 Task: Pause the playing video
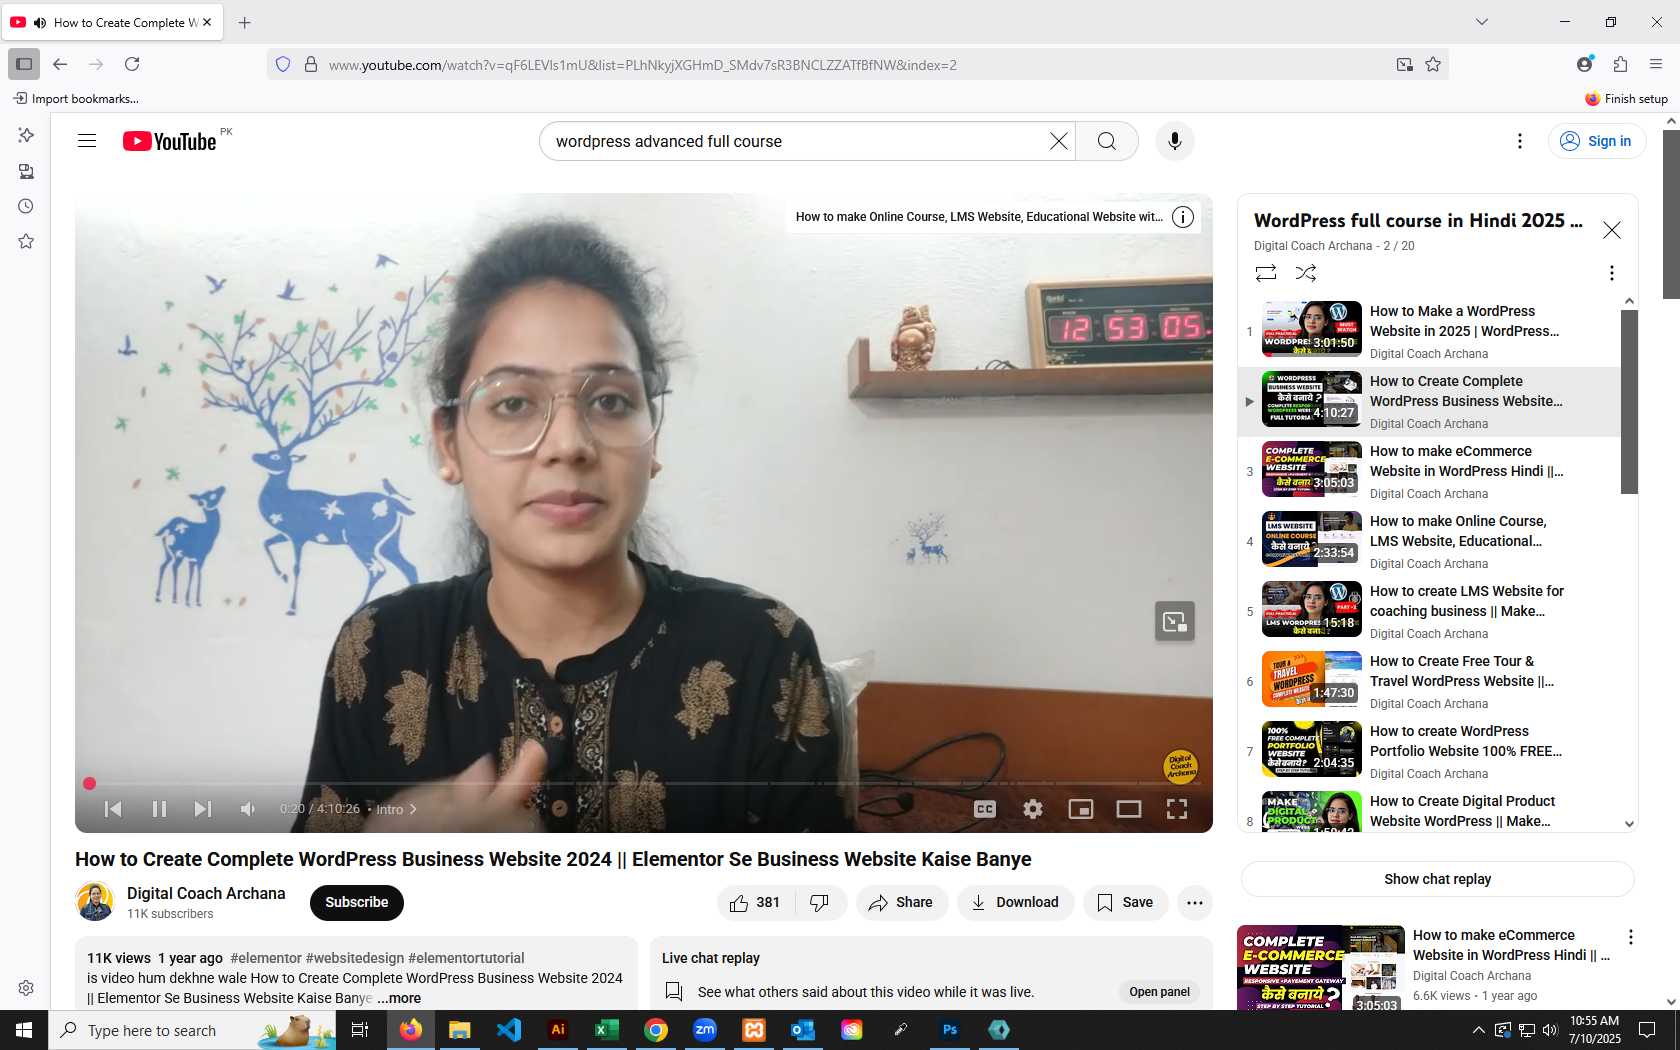point(159,809)
